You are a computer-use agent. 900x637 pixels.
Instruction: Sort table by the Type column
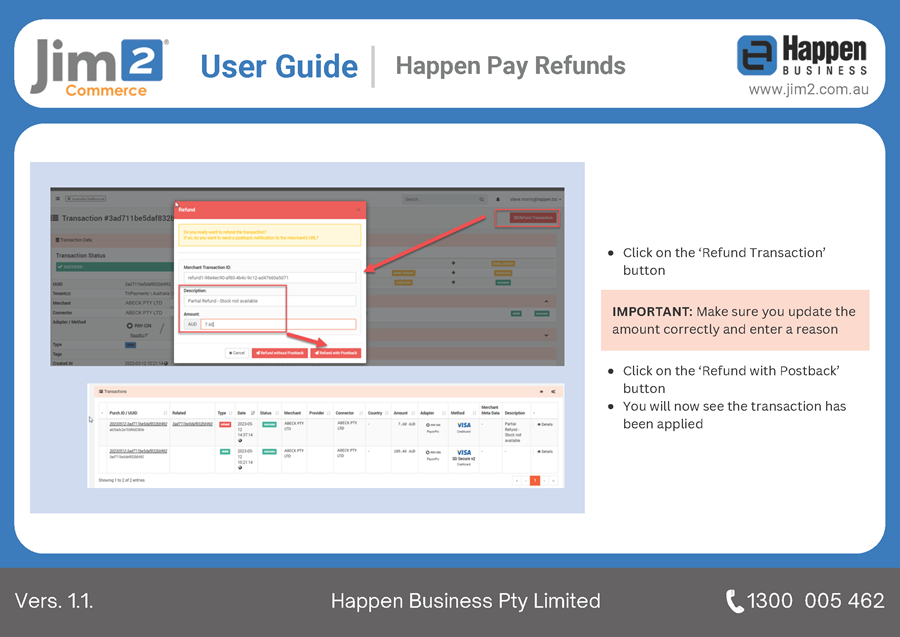(224, 413)
